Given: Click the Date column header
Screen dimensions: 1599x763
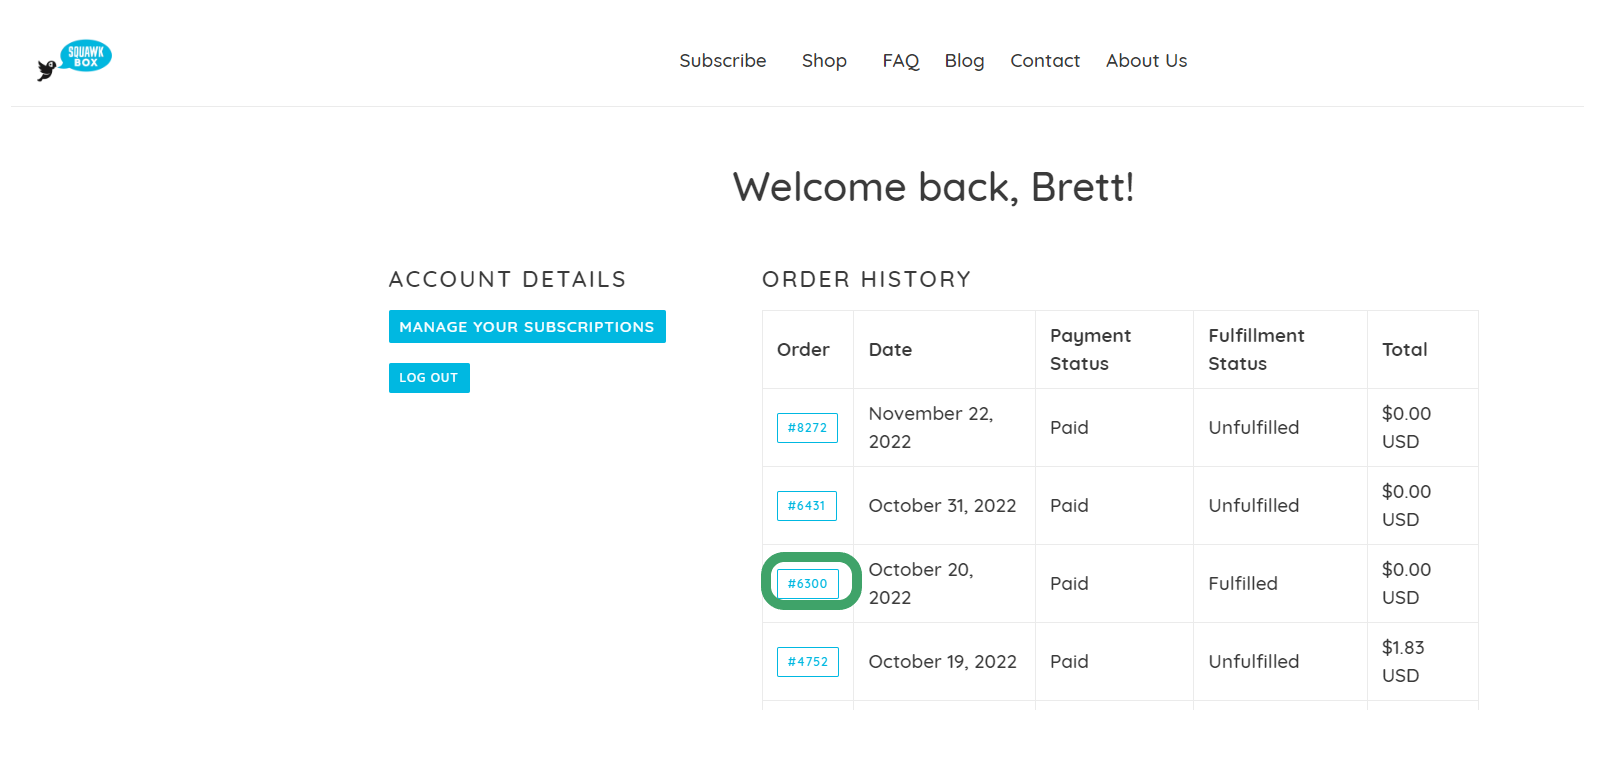Looking at the screenshot, I should point(890,350).
